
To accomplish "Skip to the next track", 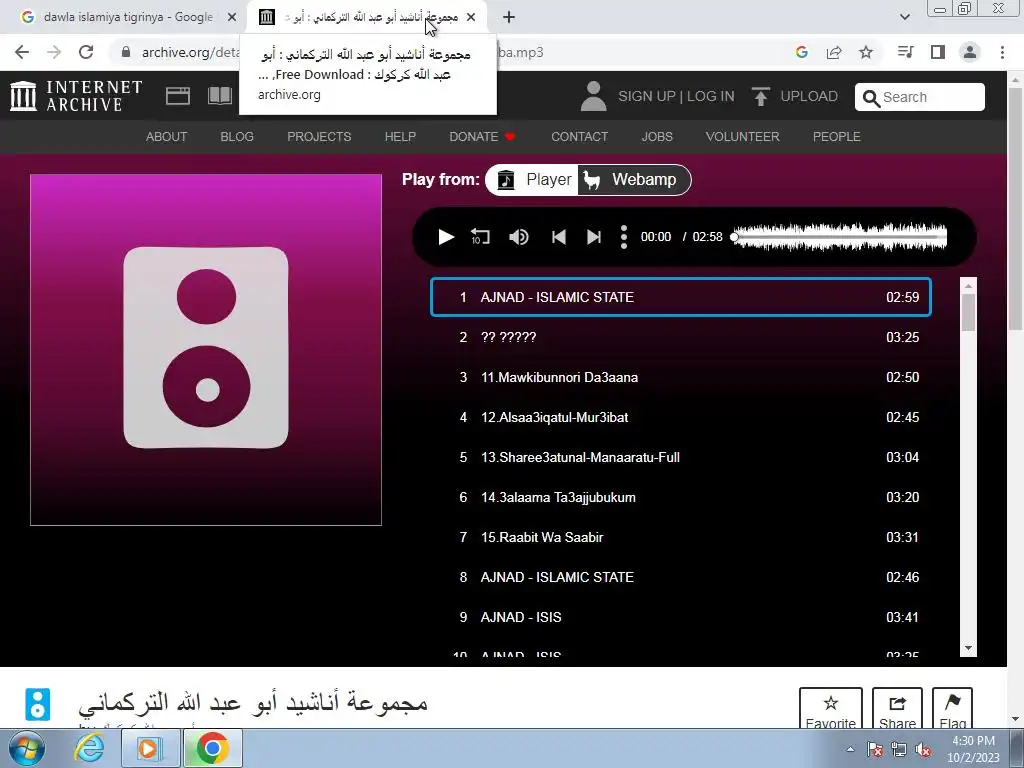I will [594, 236].
